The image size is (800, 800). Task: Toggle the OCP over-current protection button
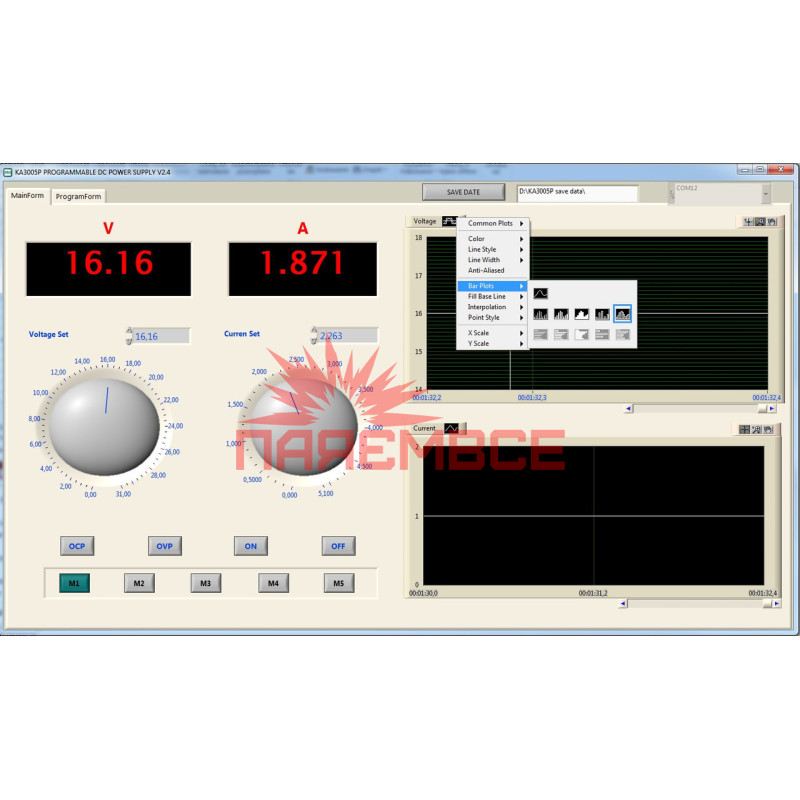(76, 546)
